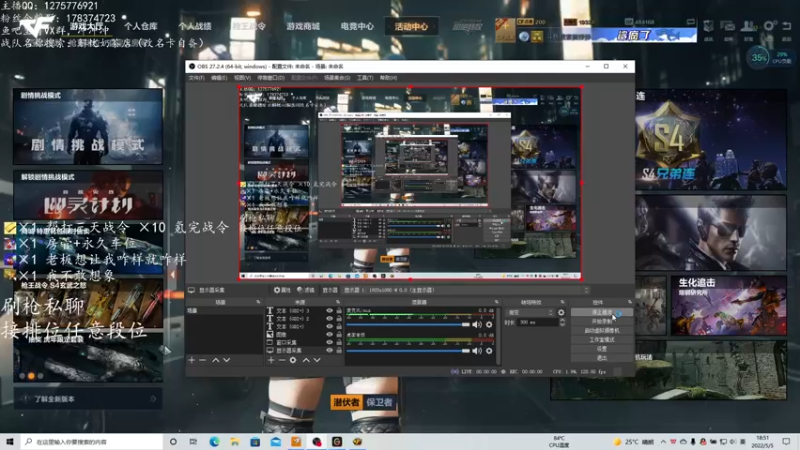Open the 显示器 monitor selection dropdown in source toolbar
800x450 pixels.
[x=466, y=290]
